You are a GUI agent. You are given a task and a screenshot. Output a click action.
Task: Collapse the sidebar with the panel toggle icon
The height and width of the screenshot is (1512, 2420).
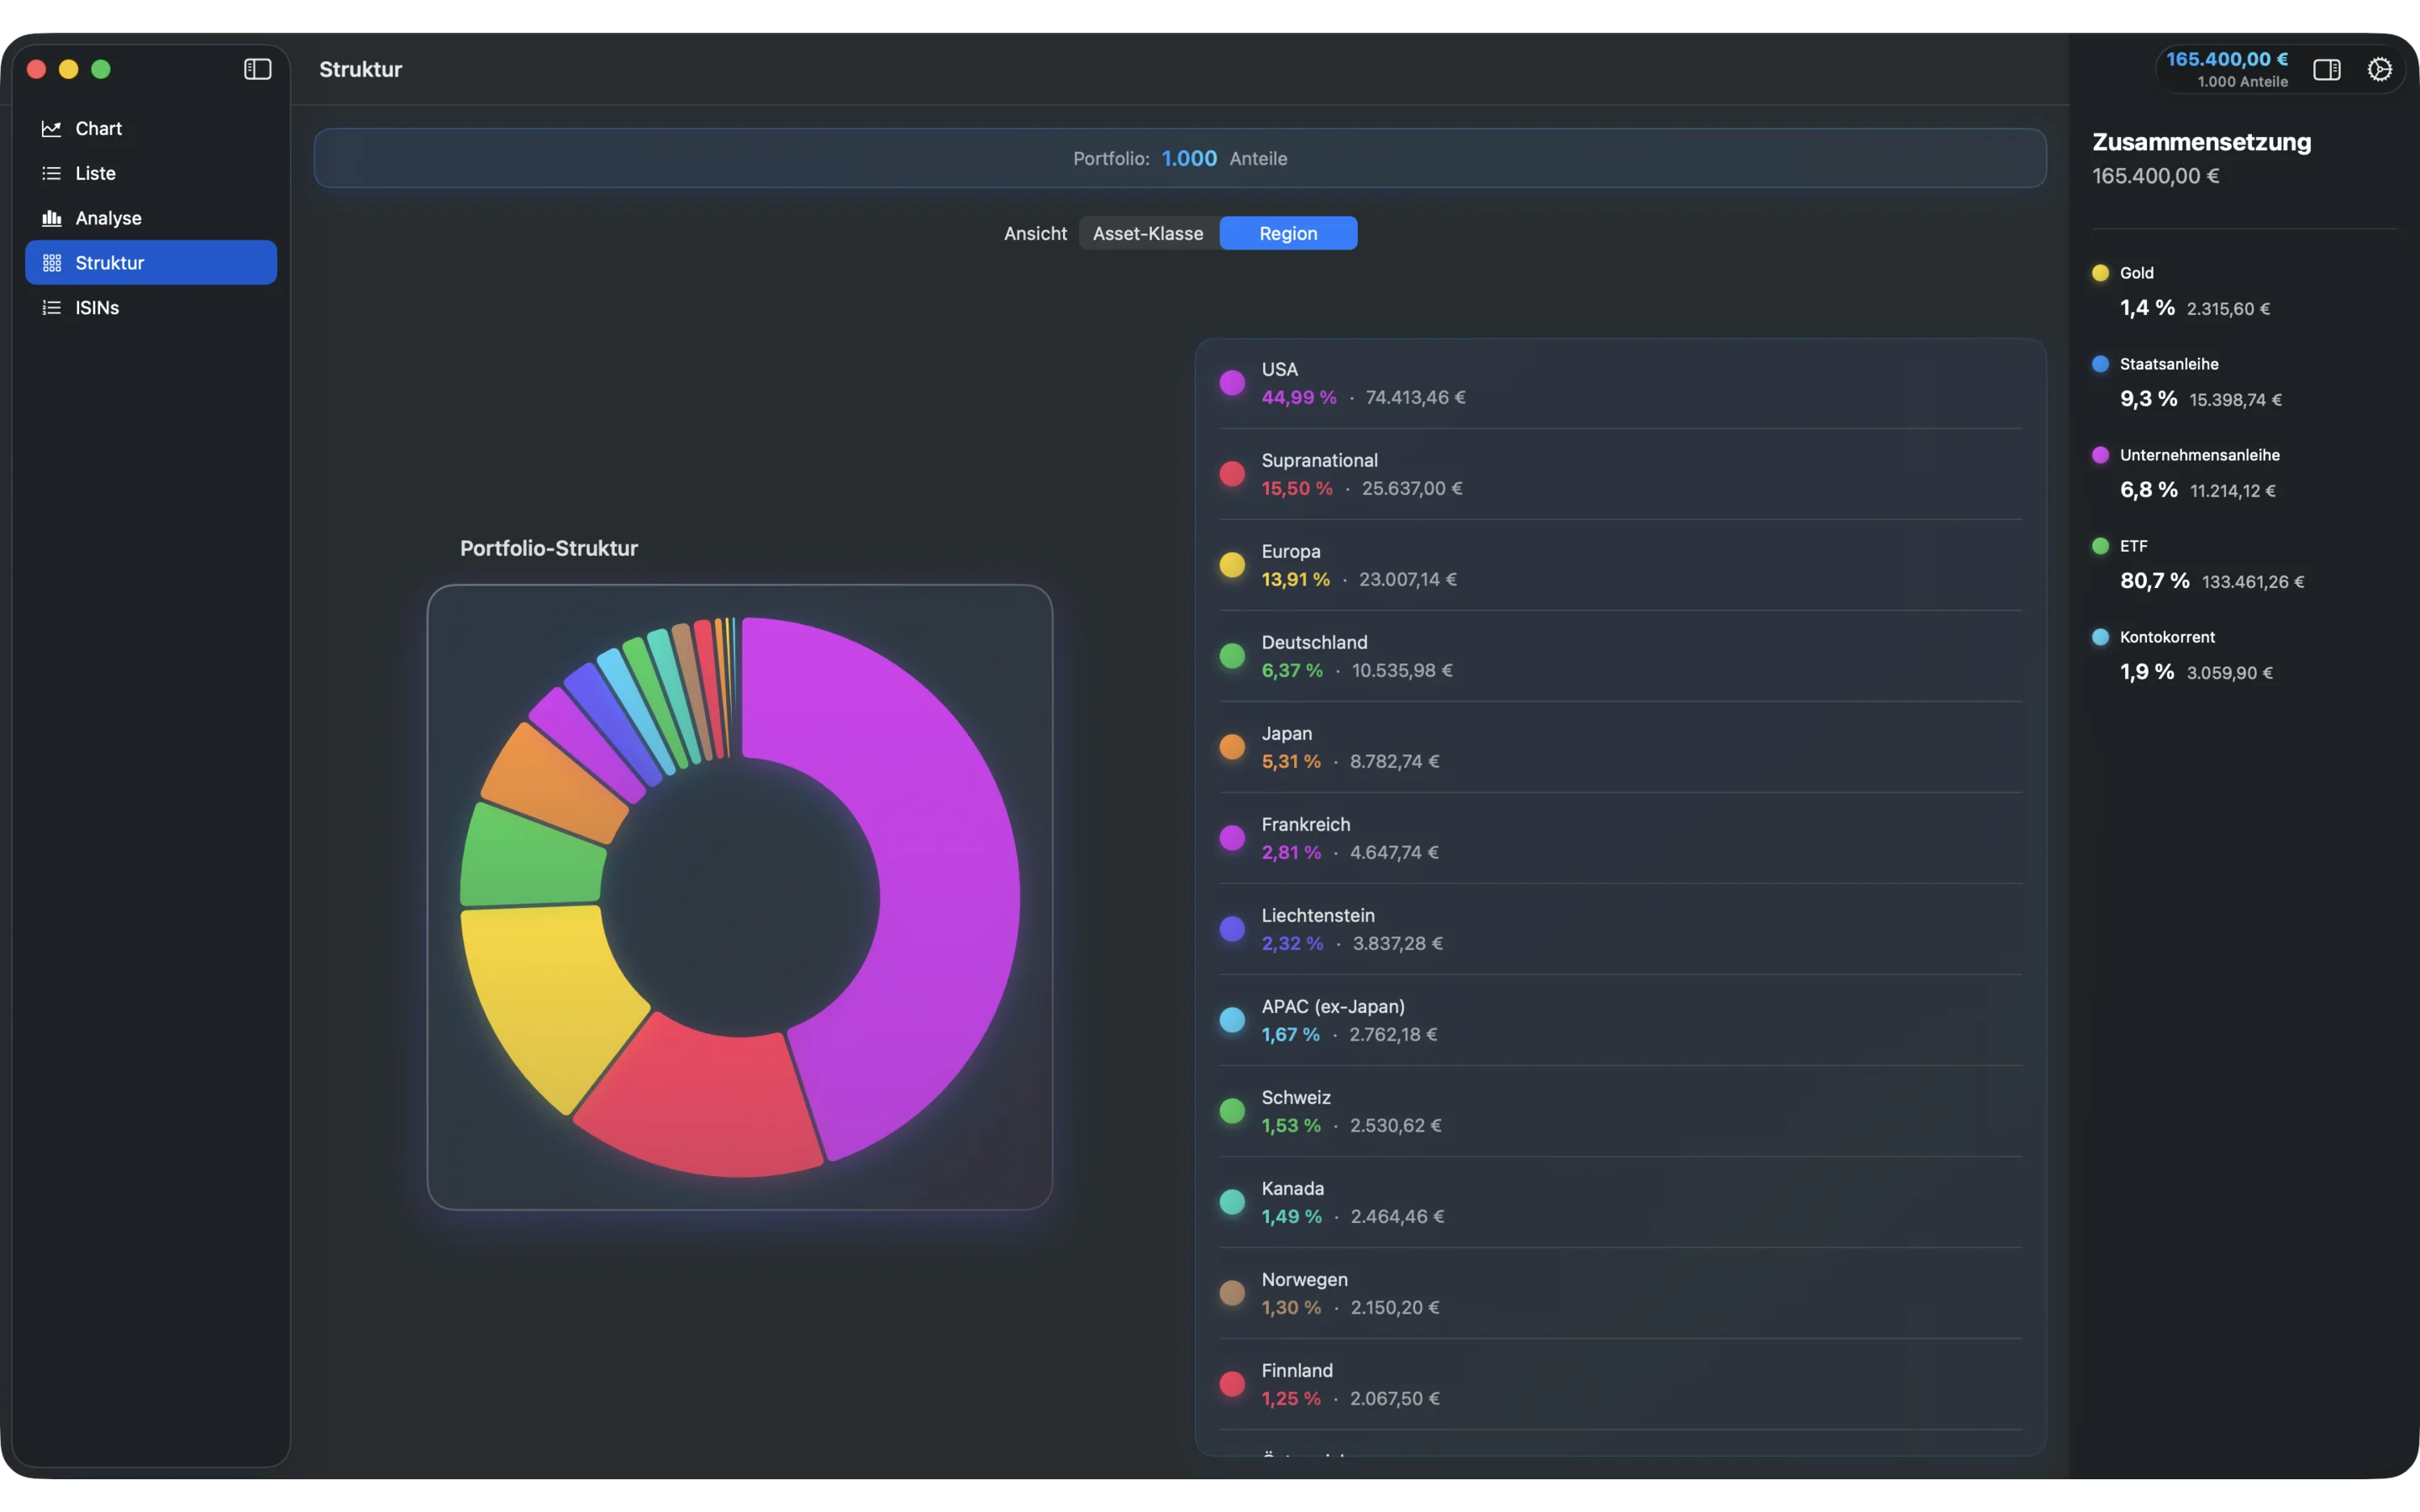(x=257, y=69)
